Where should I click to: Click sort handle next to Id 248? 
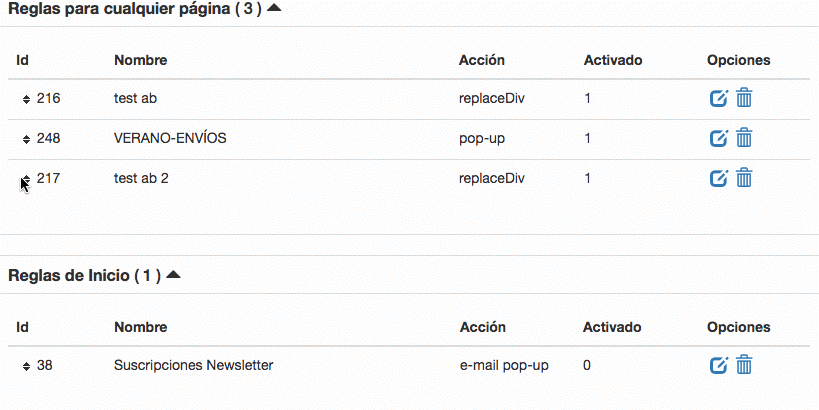pos(26,139)
